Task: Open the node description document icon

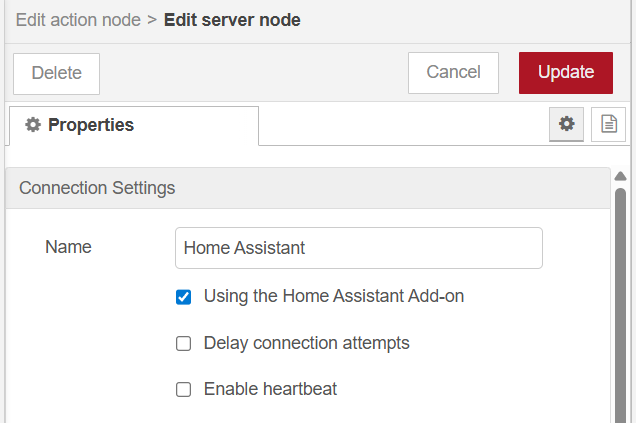Action: (x=608, y=124)
